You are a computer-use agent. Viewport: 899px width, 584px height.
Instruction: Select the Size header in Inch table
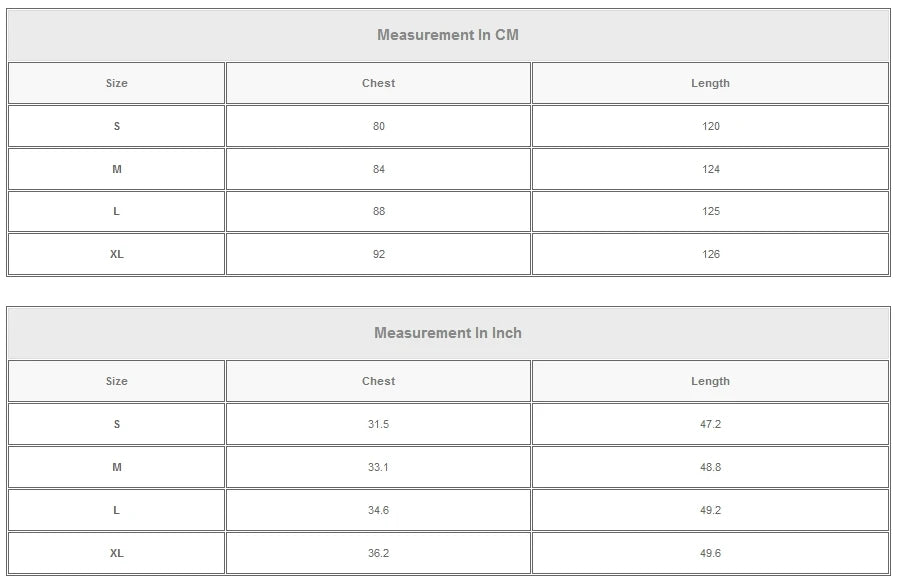pyautogui.click(x=116, y=381)
